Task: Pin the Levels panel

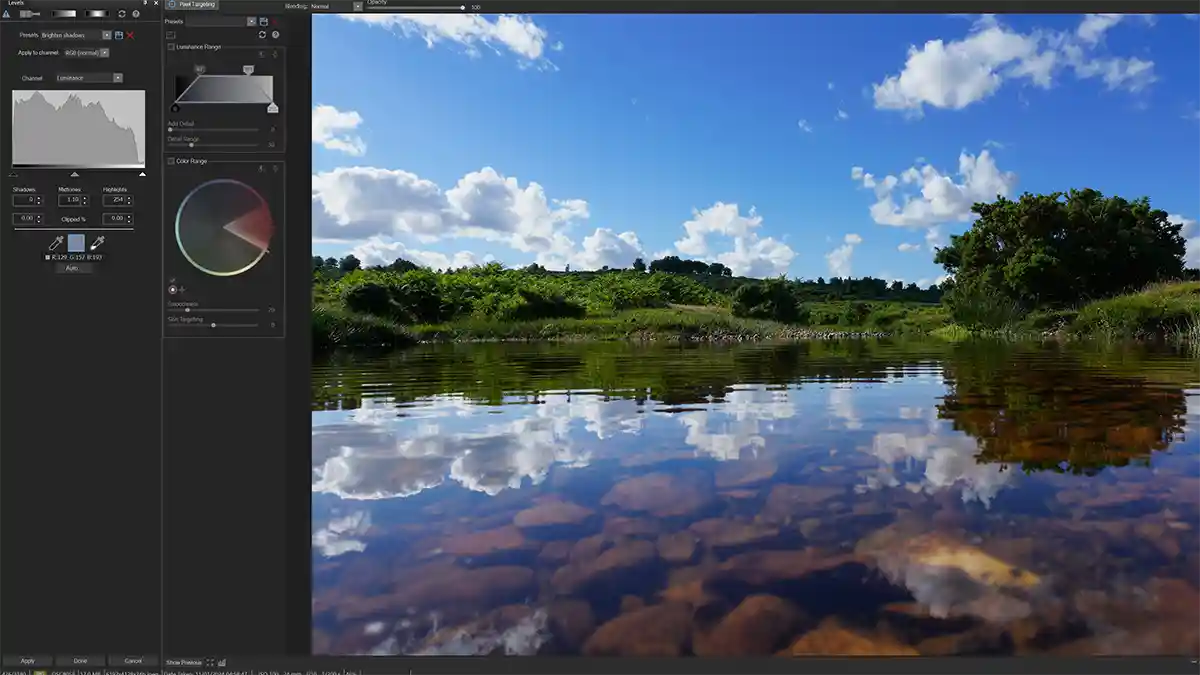Action: (x=145, y=3)
